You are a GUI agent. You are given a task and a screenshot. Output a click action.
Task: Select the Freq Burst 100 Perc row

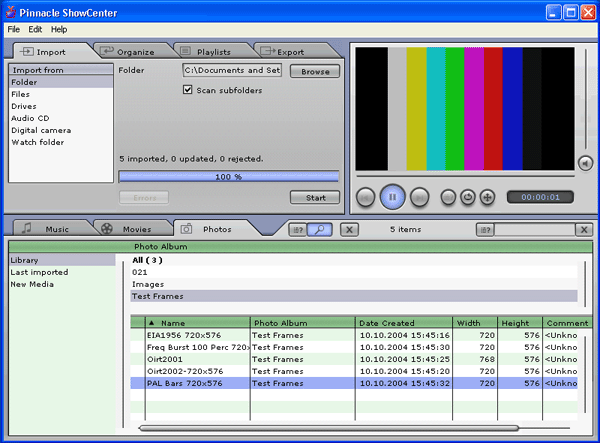click(354, 347)
